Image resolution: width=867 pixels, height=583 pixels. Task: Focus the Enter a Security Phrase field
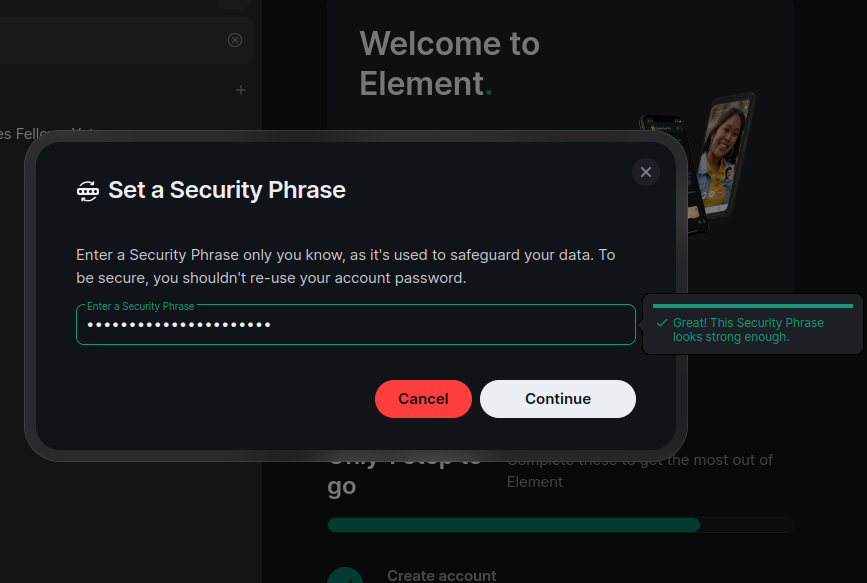[x=356, y=325]
